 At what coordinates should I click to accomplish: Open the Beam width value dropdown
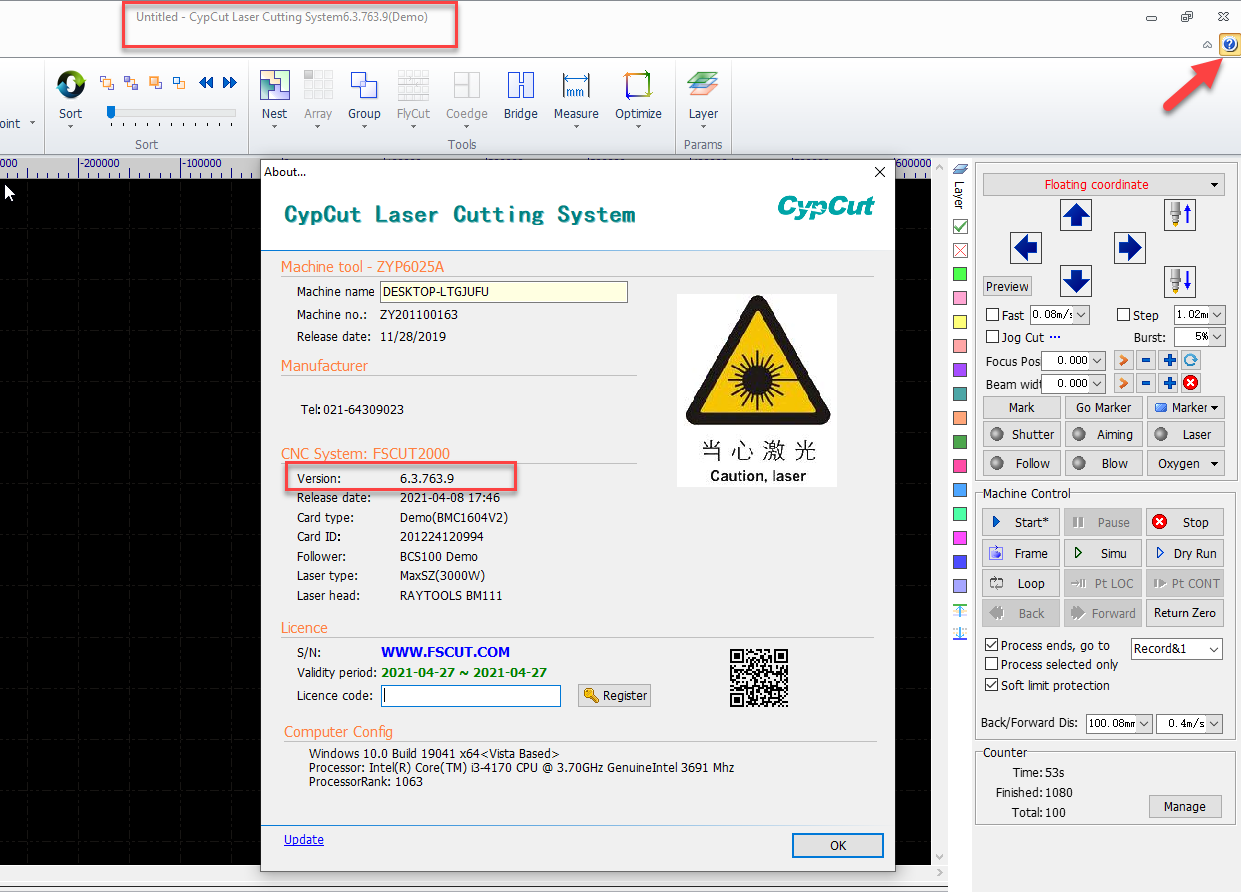(1098, 383)
